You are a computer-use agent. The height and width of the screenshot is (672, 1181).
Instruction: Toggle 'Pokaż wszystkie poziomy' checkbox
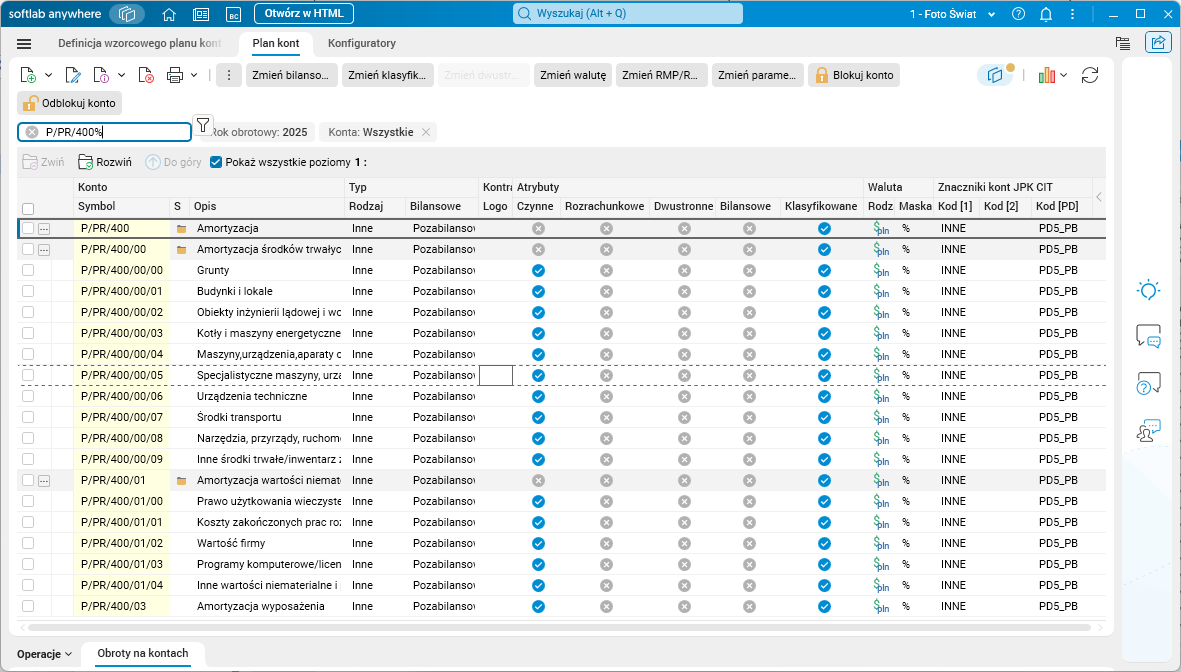tap(216, 161)
